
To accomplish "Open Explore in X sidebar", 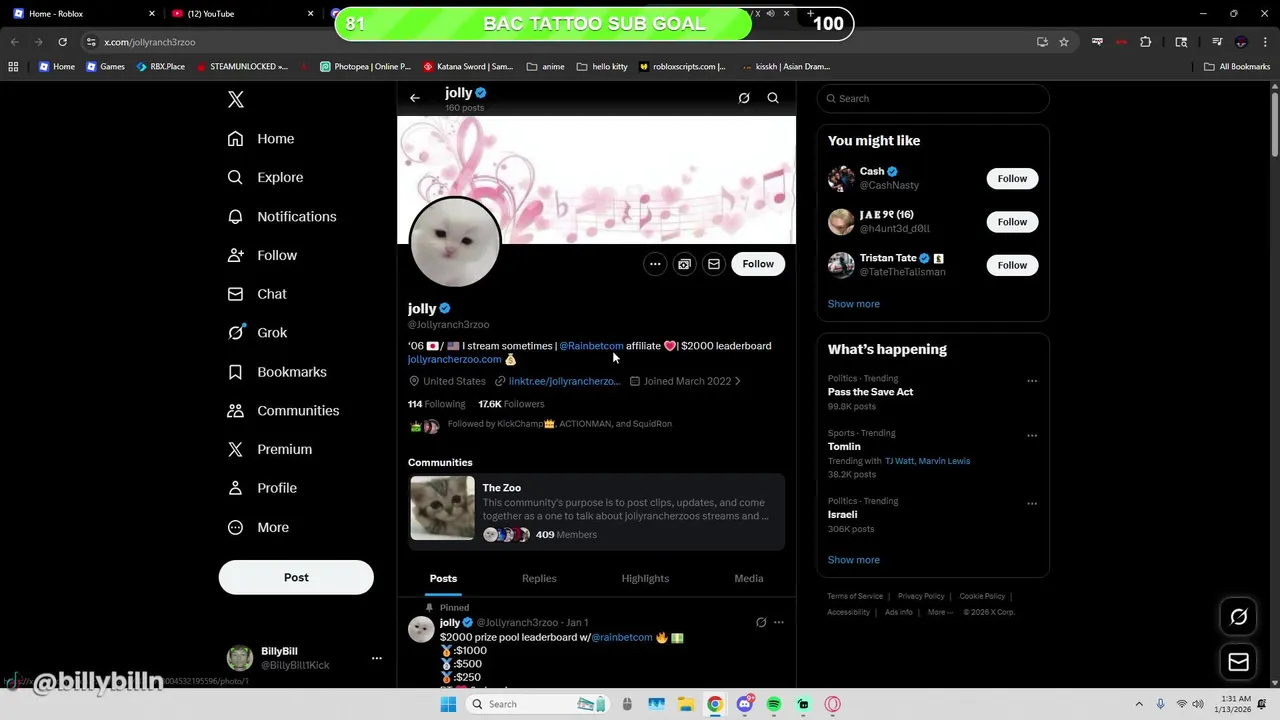I will coord(265,177).
